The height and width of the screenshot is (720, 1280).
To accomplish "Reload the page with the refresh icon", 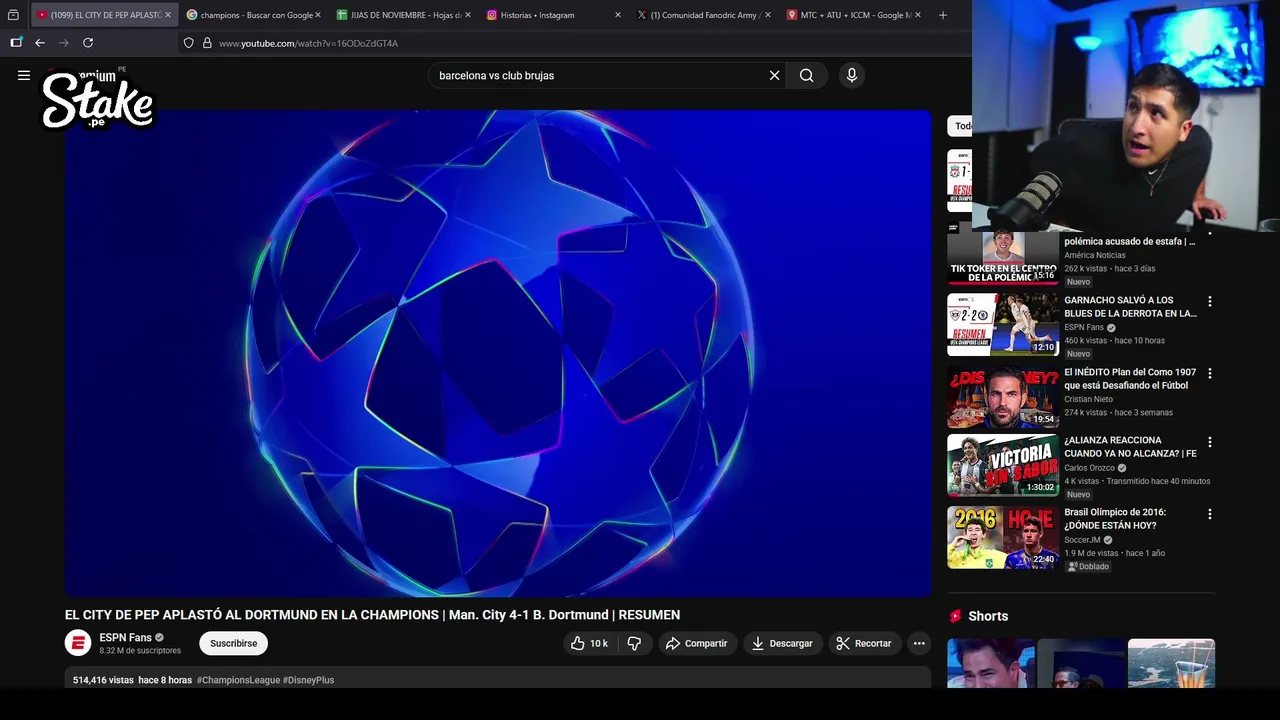I will click(x=88, y=43).
